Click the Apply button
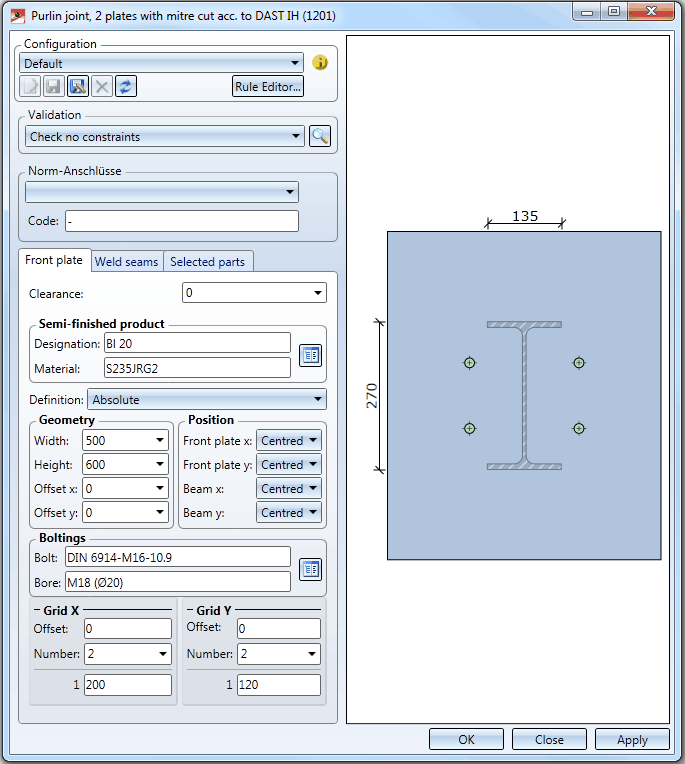This screenshot has height=764, width=685. tap(632, 740)
